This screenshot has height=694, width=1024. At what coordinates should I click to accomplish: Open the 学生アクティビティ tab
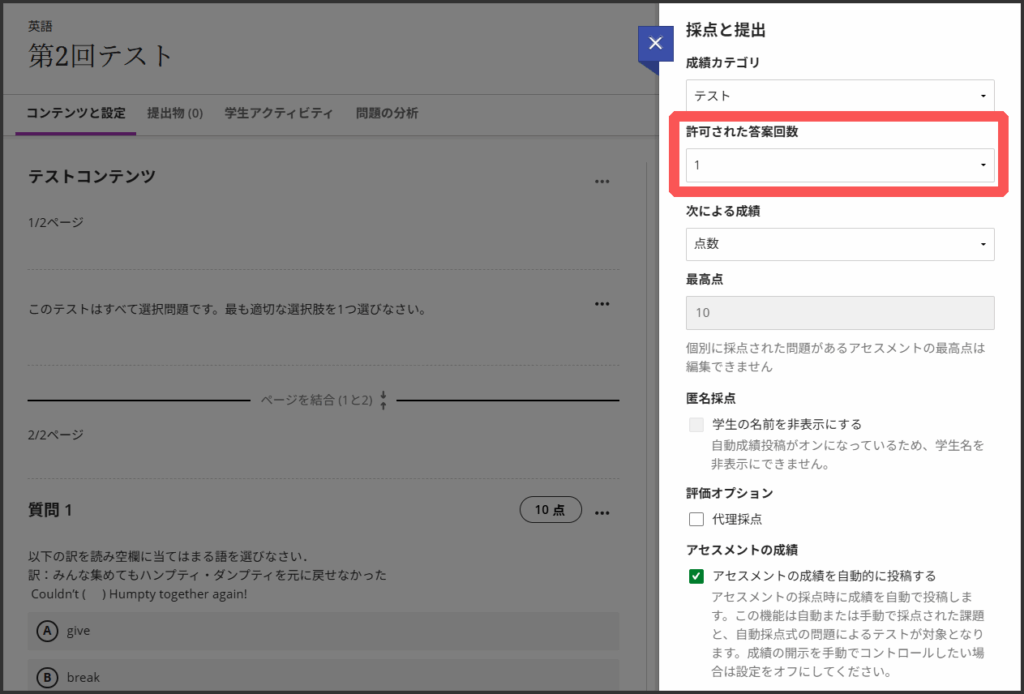(279, 113)
